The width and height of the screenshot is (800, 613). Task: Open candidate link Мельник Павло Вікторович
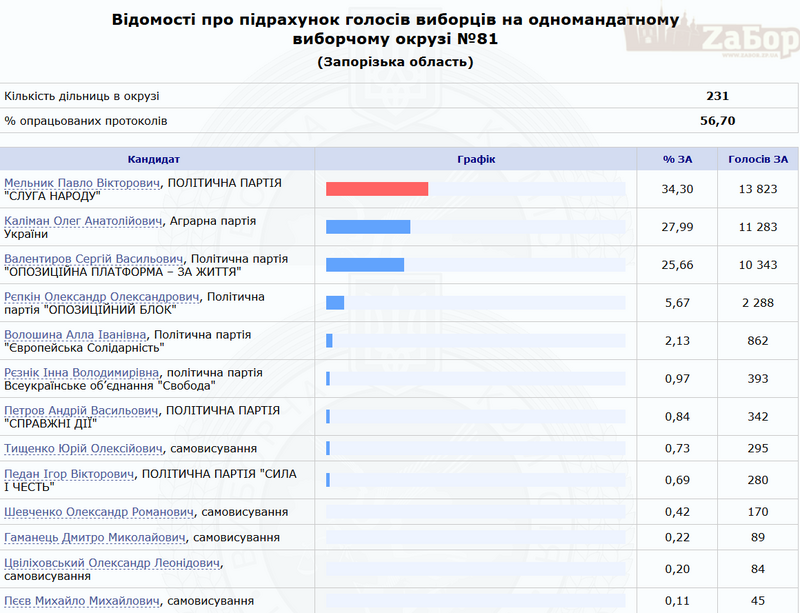[82, 184]
